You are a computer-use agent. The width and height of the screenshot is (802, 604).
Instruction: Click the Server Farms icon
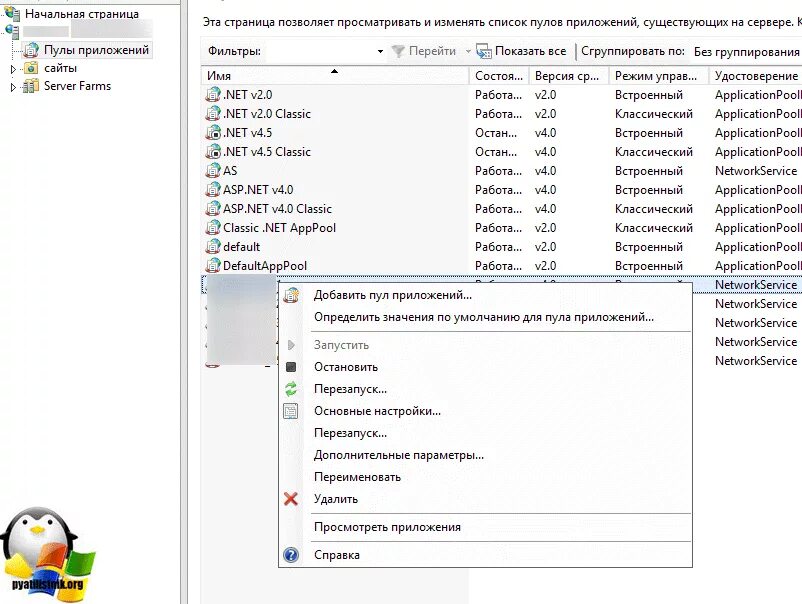[x=31, y=86]
